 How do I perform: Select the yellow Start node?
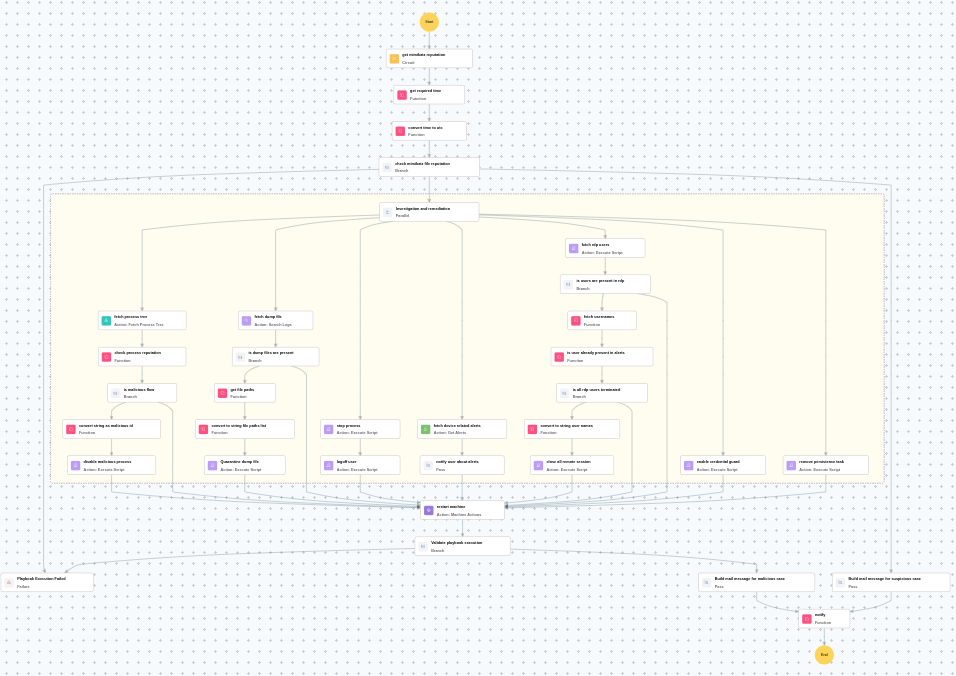[429, 22]
